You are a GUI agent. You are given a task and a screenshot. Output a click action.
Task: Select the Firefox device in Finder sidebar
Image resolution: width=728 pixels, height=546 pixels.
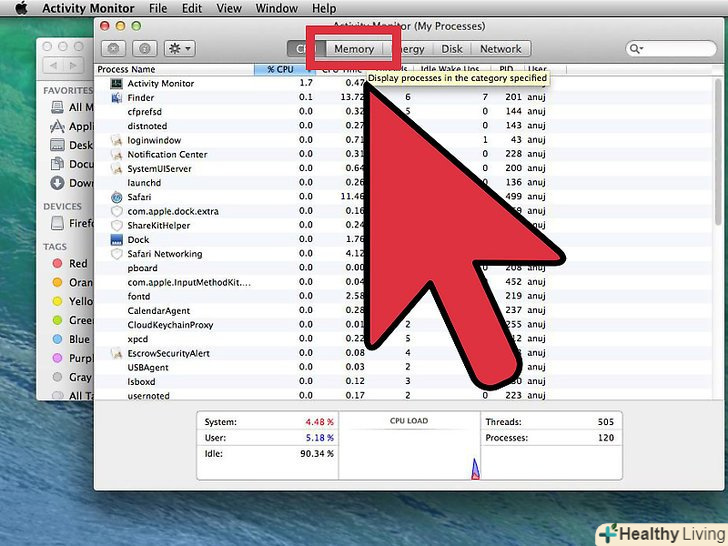click(x=72, y=223)
